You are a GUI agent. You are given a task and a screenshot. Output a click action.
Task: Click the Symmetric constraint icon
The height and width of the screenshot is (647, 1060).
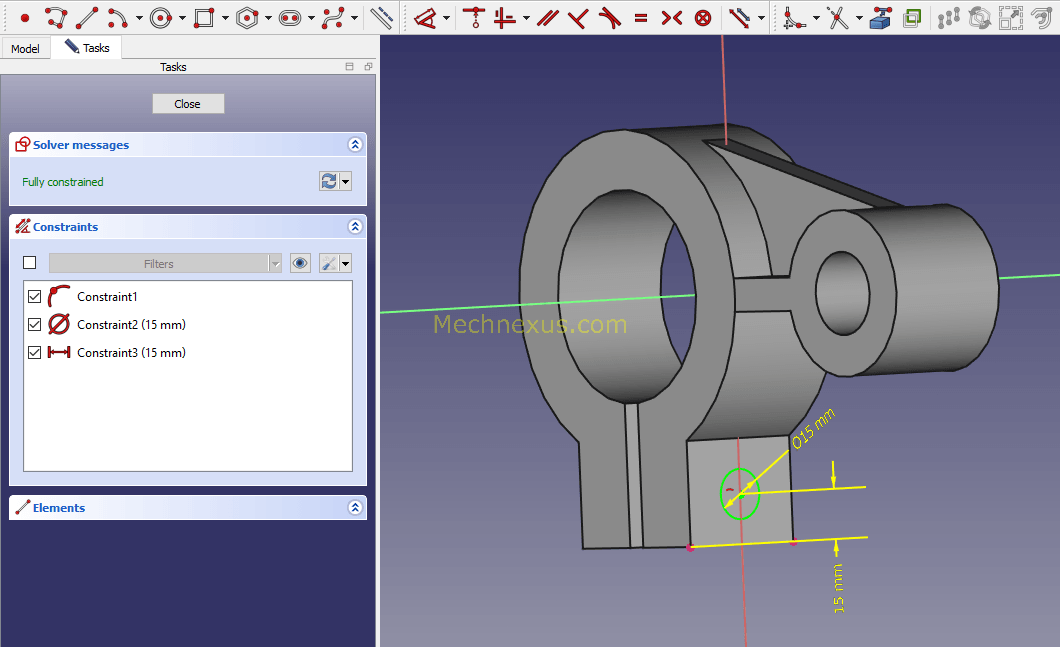(672, 17)
